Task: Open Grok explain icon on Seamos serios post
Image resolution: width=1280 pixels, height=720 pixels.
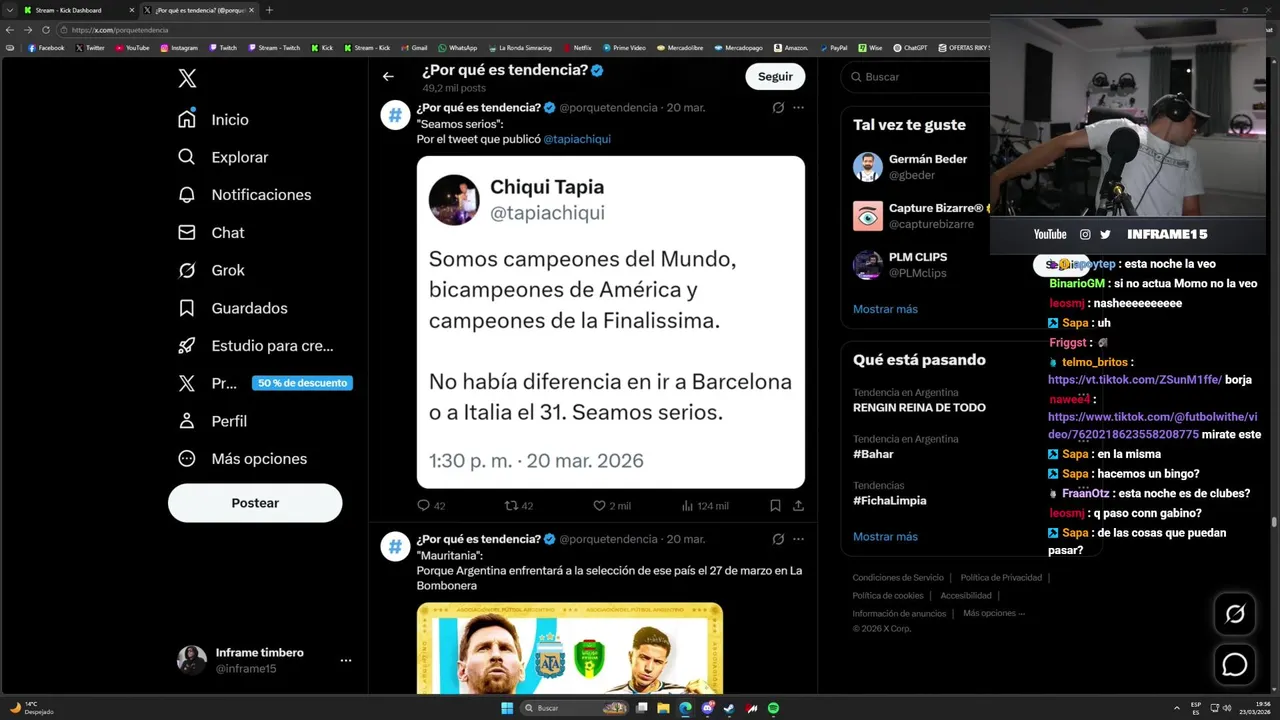Action: (778, 107)
